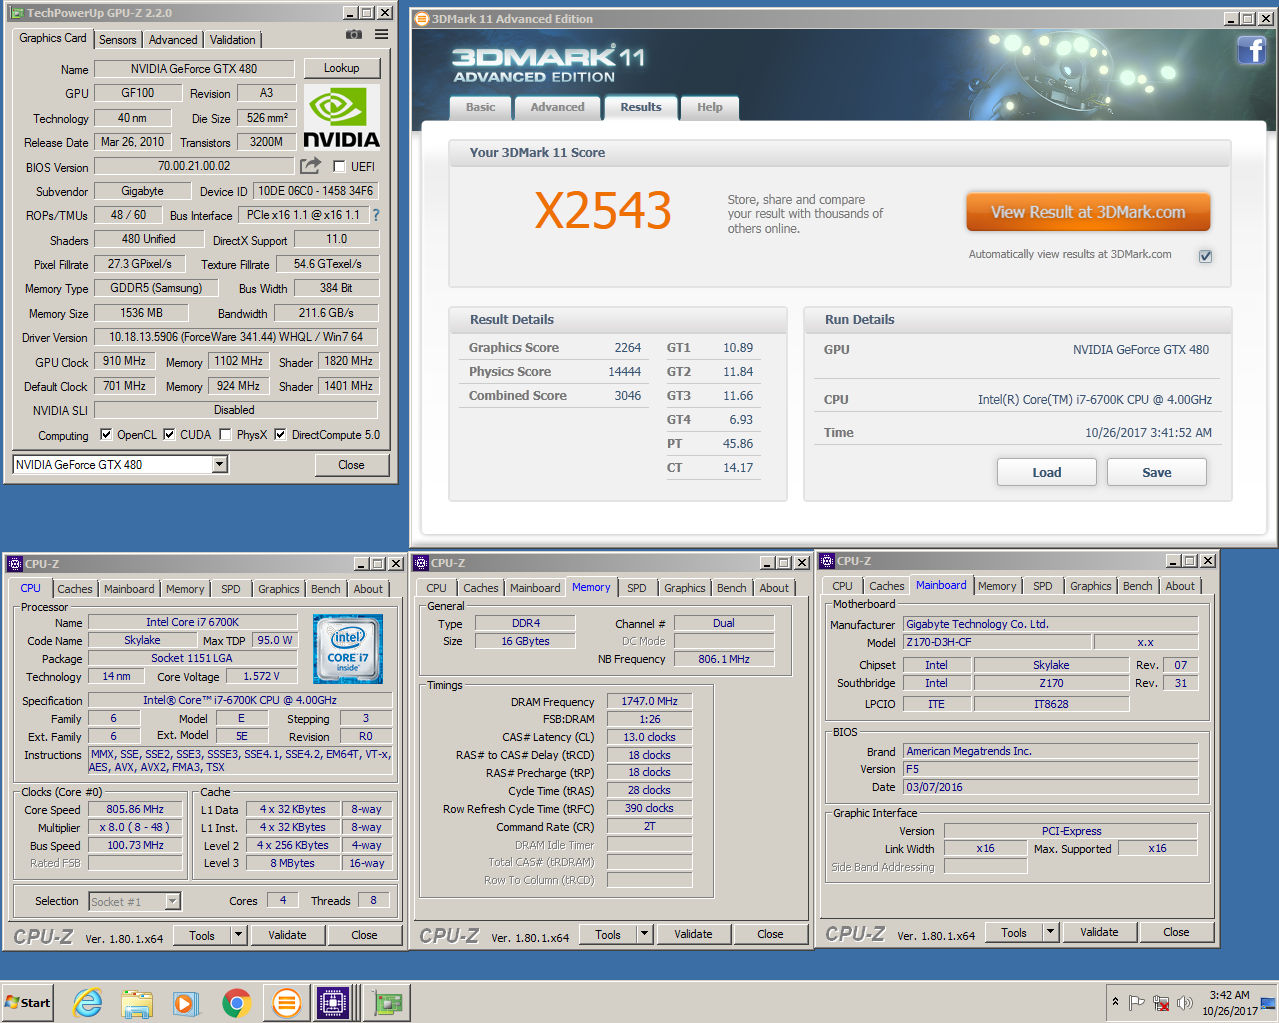Viewport: 1279px width, 1023px height.
Task: Open File Explorer from the taskbar
Action: click(137, 1002)
